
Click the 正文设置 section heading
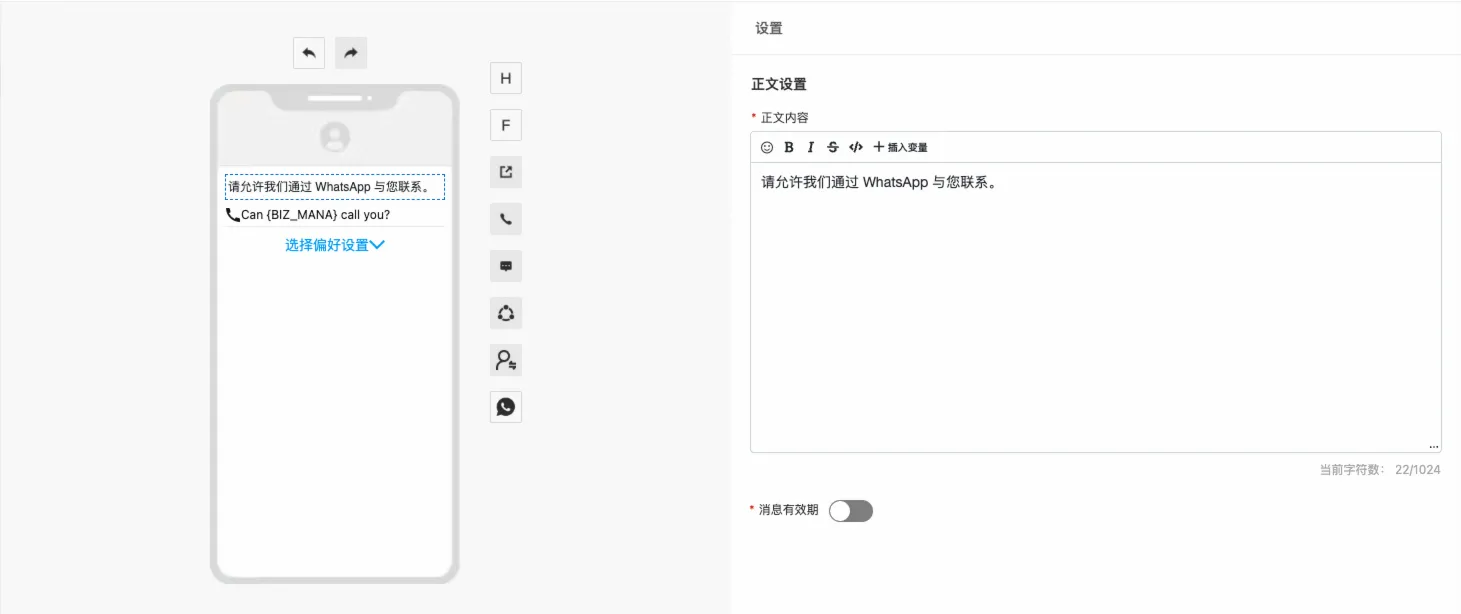click(x=779, y=85)
